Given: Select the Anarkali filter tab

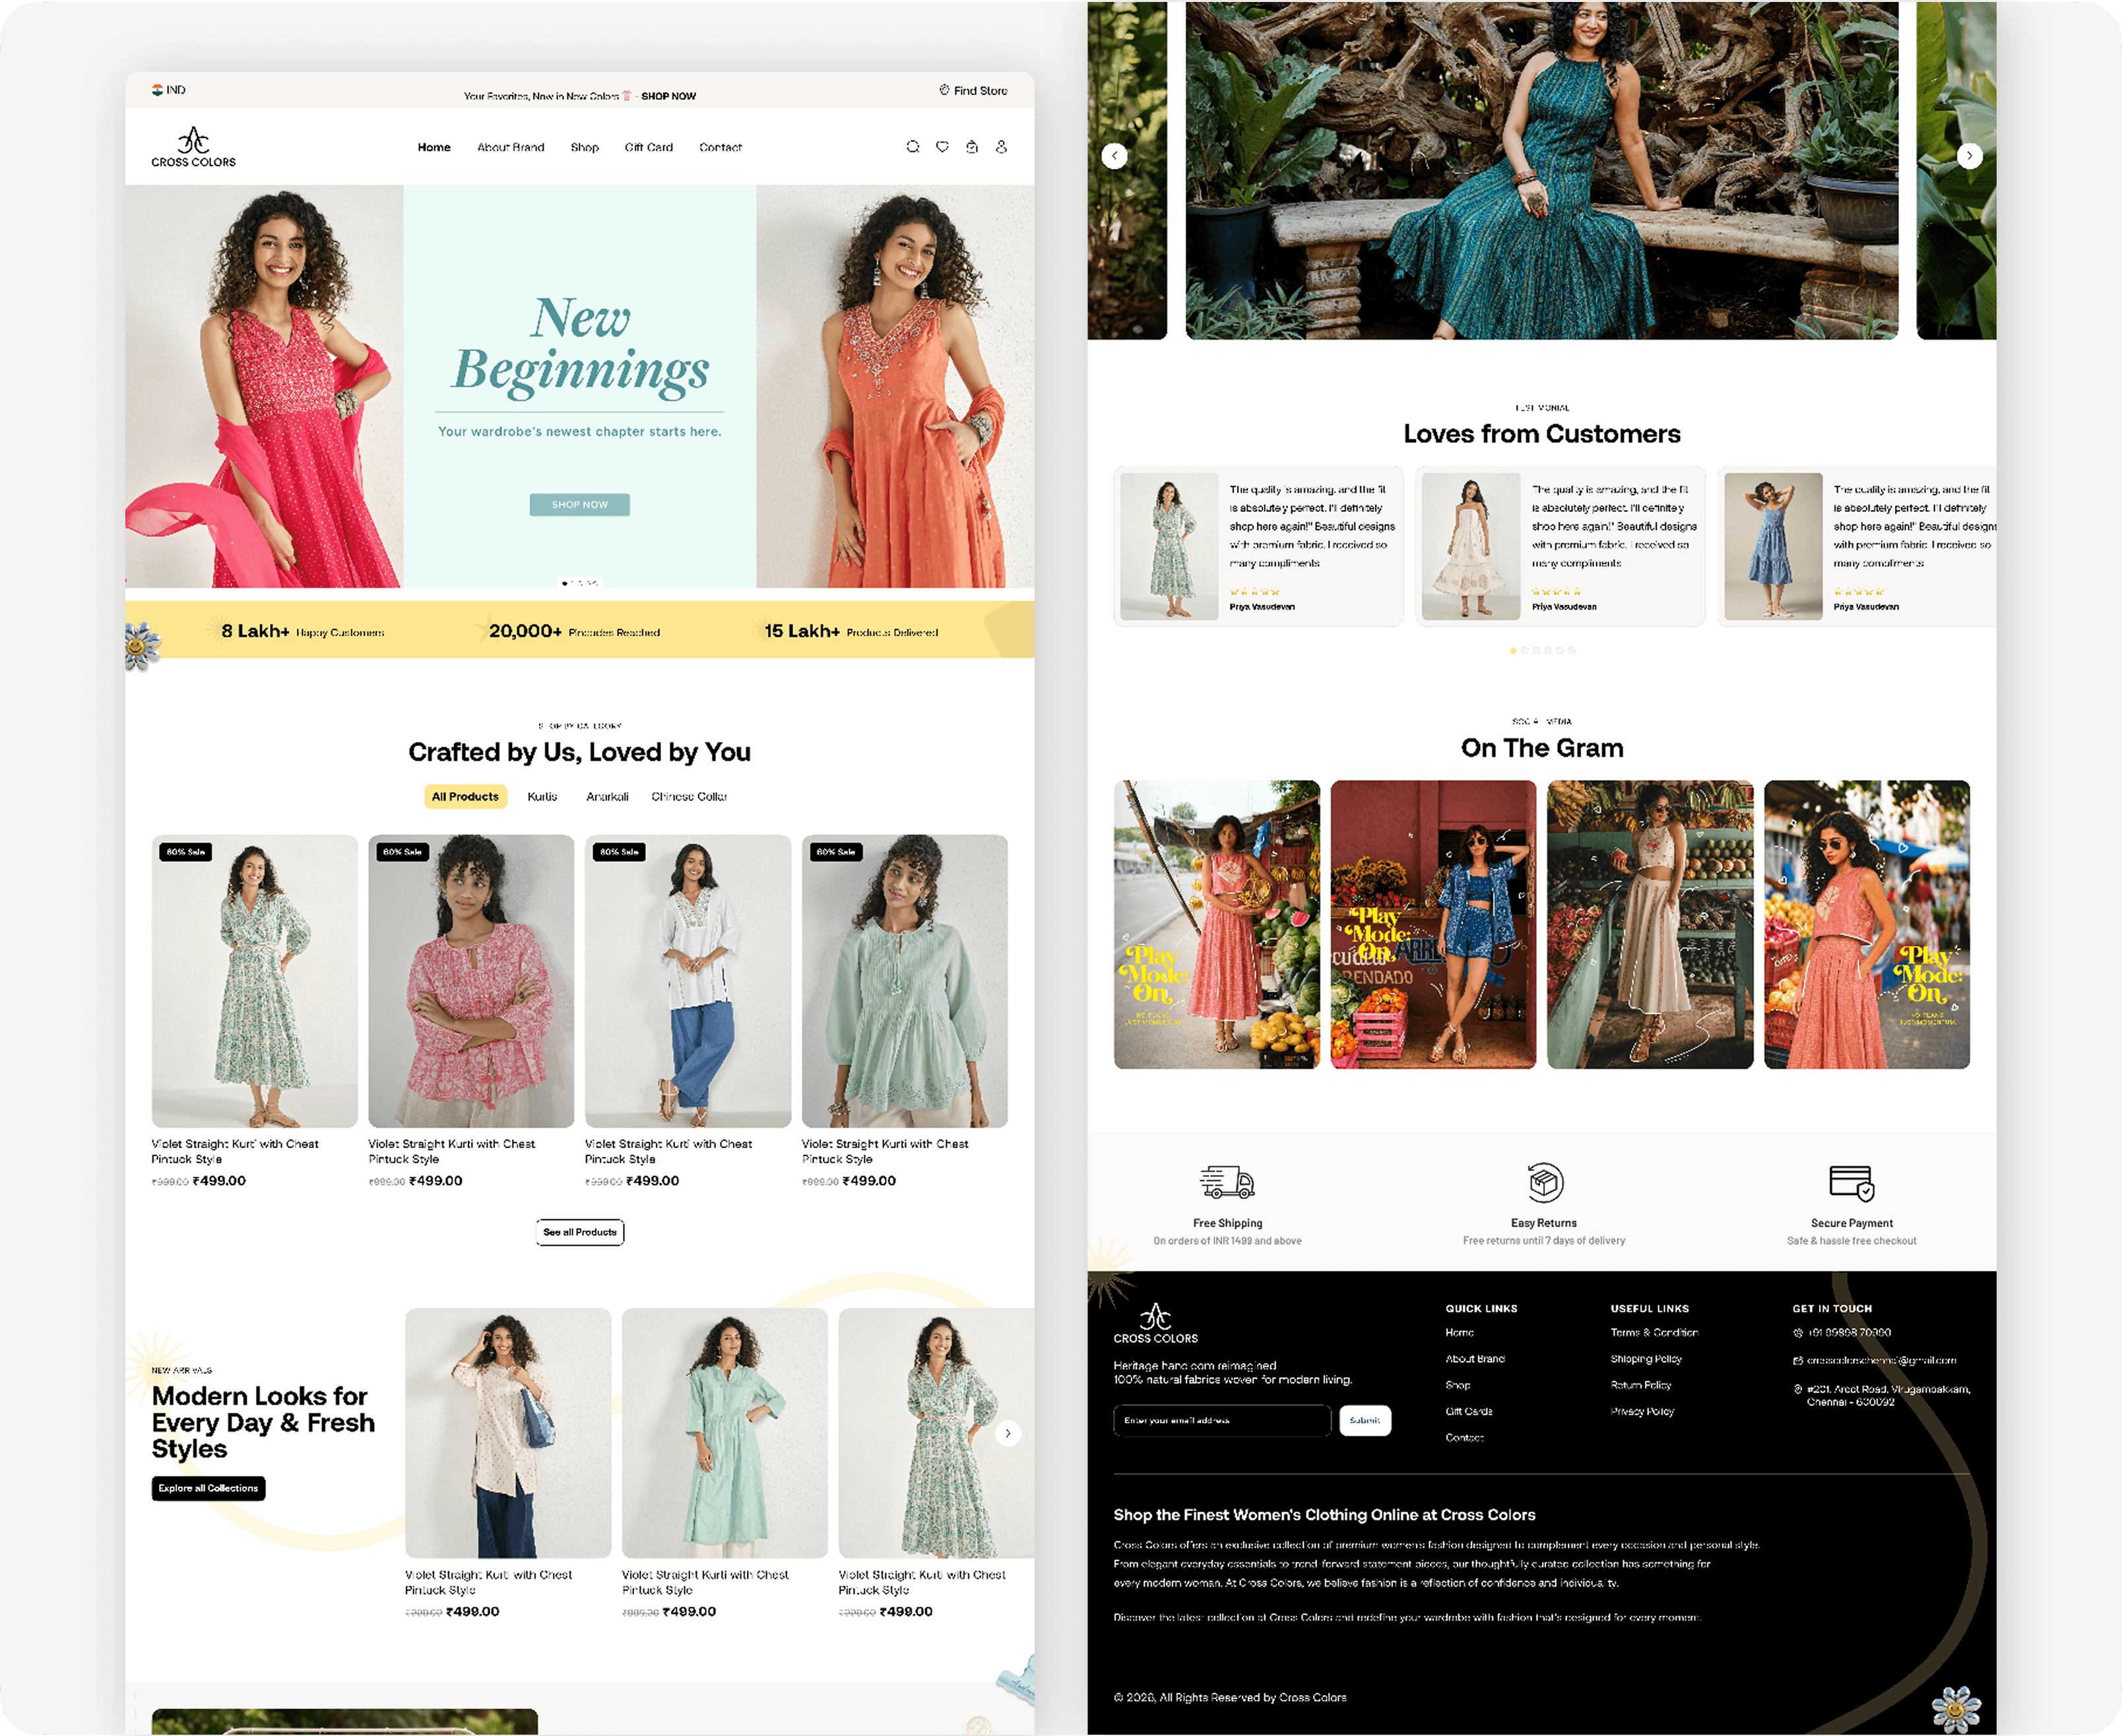Looking at the screenshot, I should [x=607, y=796].
